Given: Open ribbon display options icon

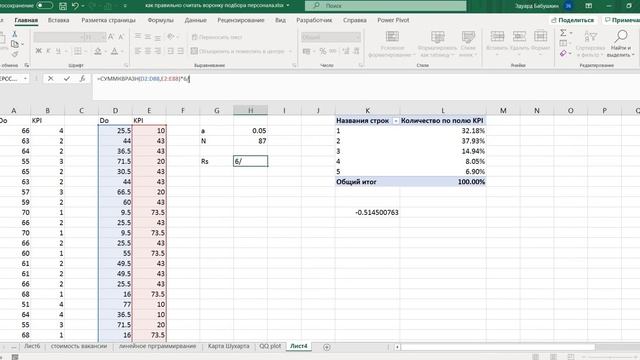Looking at the screenshot, I should point(589,6).
